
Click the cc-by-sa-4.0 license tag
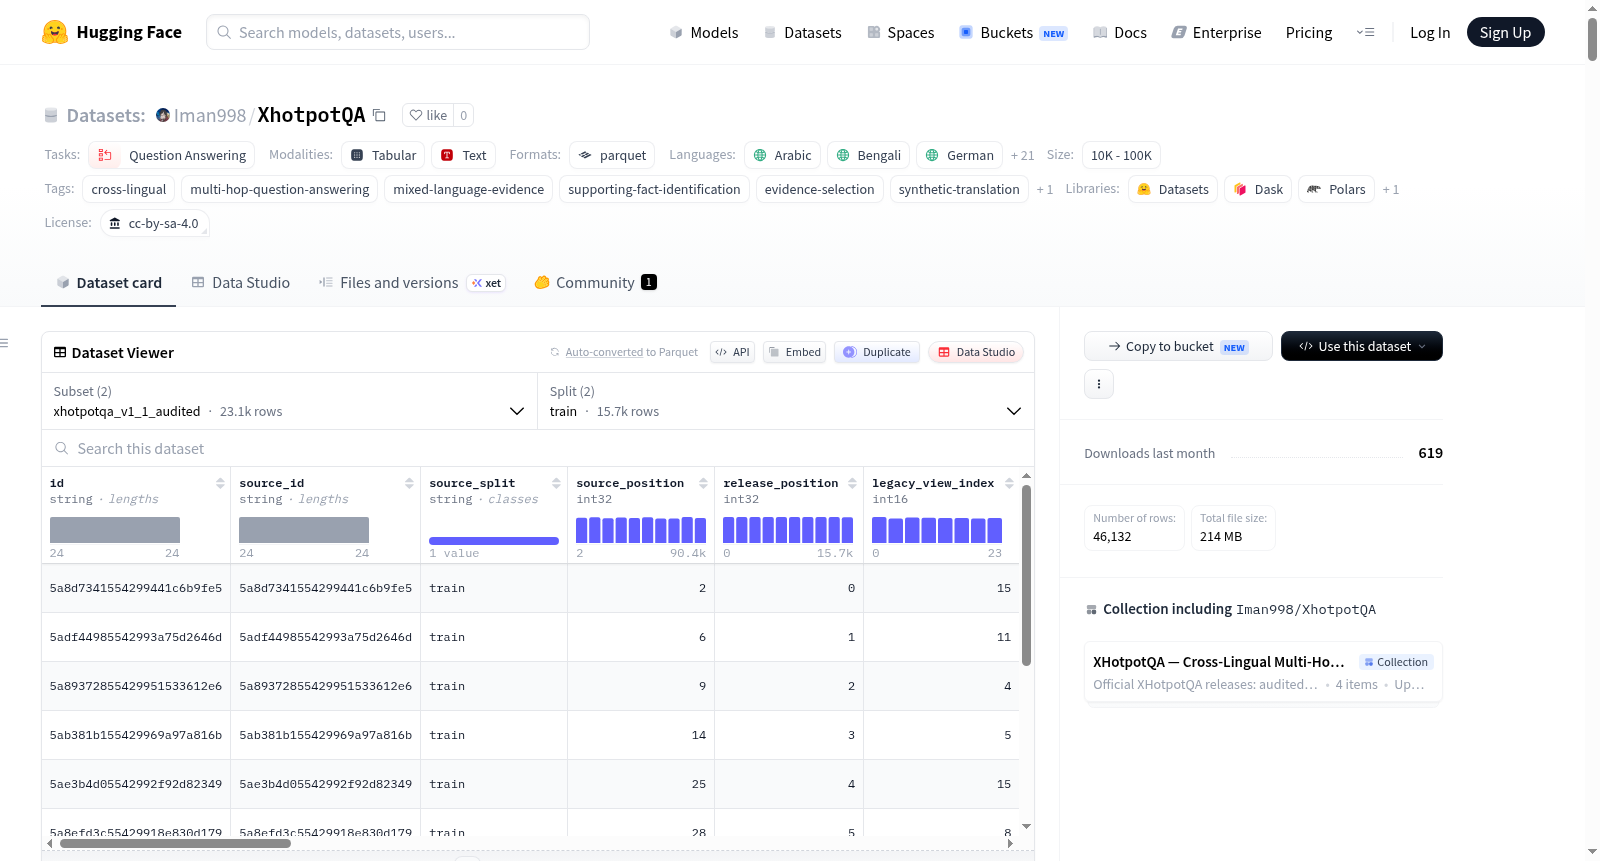click(155, 223)
